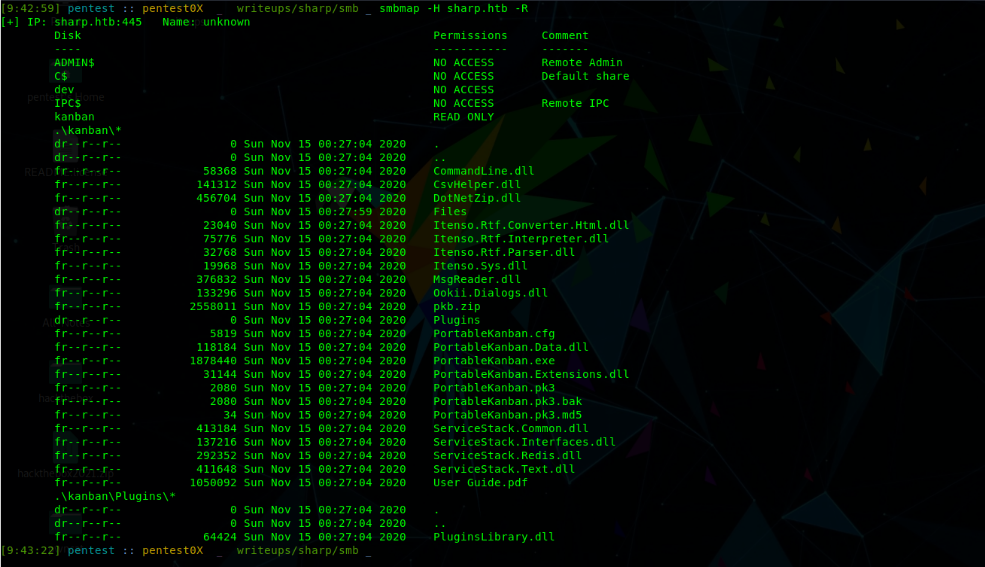Place cursor at the bottom prompt after 'writeups/sharp/smb'
The image size is (985, 567).
click(368, 551)
